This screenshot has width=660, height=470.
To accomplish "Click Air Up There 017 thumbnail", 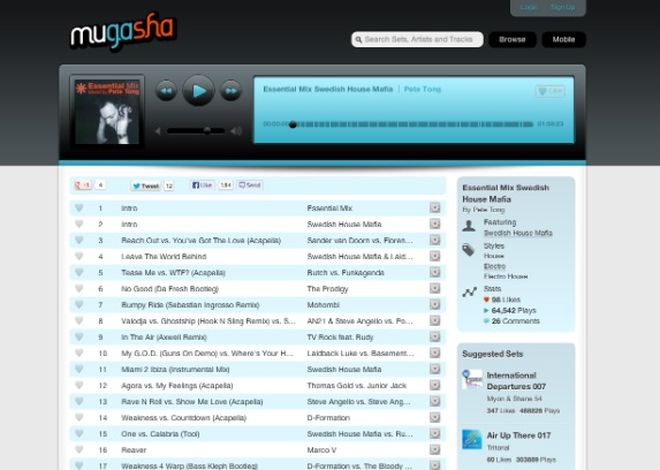I will point(472,439).
